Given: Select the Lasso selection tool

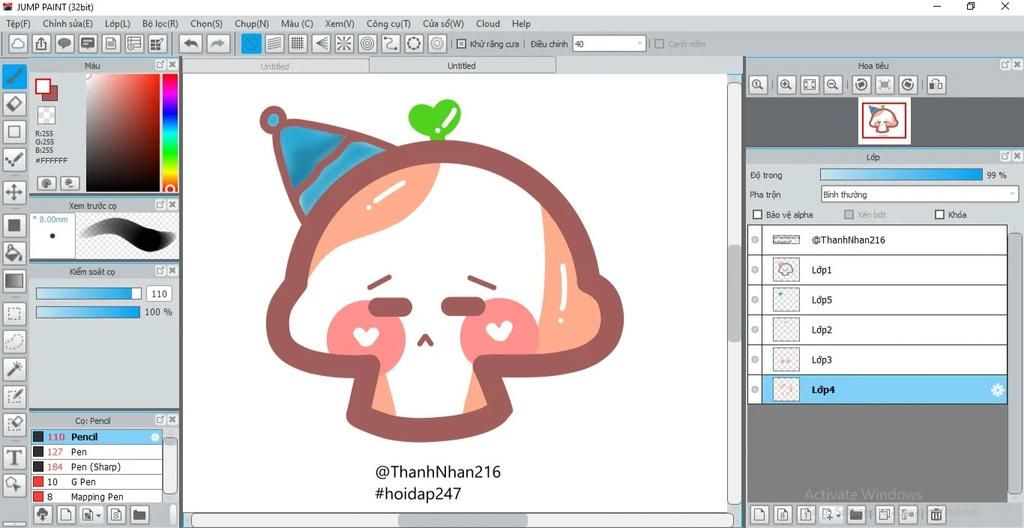Looking at the screenshot, I should pyautogui.click(x=14, y=341).
